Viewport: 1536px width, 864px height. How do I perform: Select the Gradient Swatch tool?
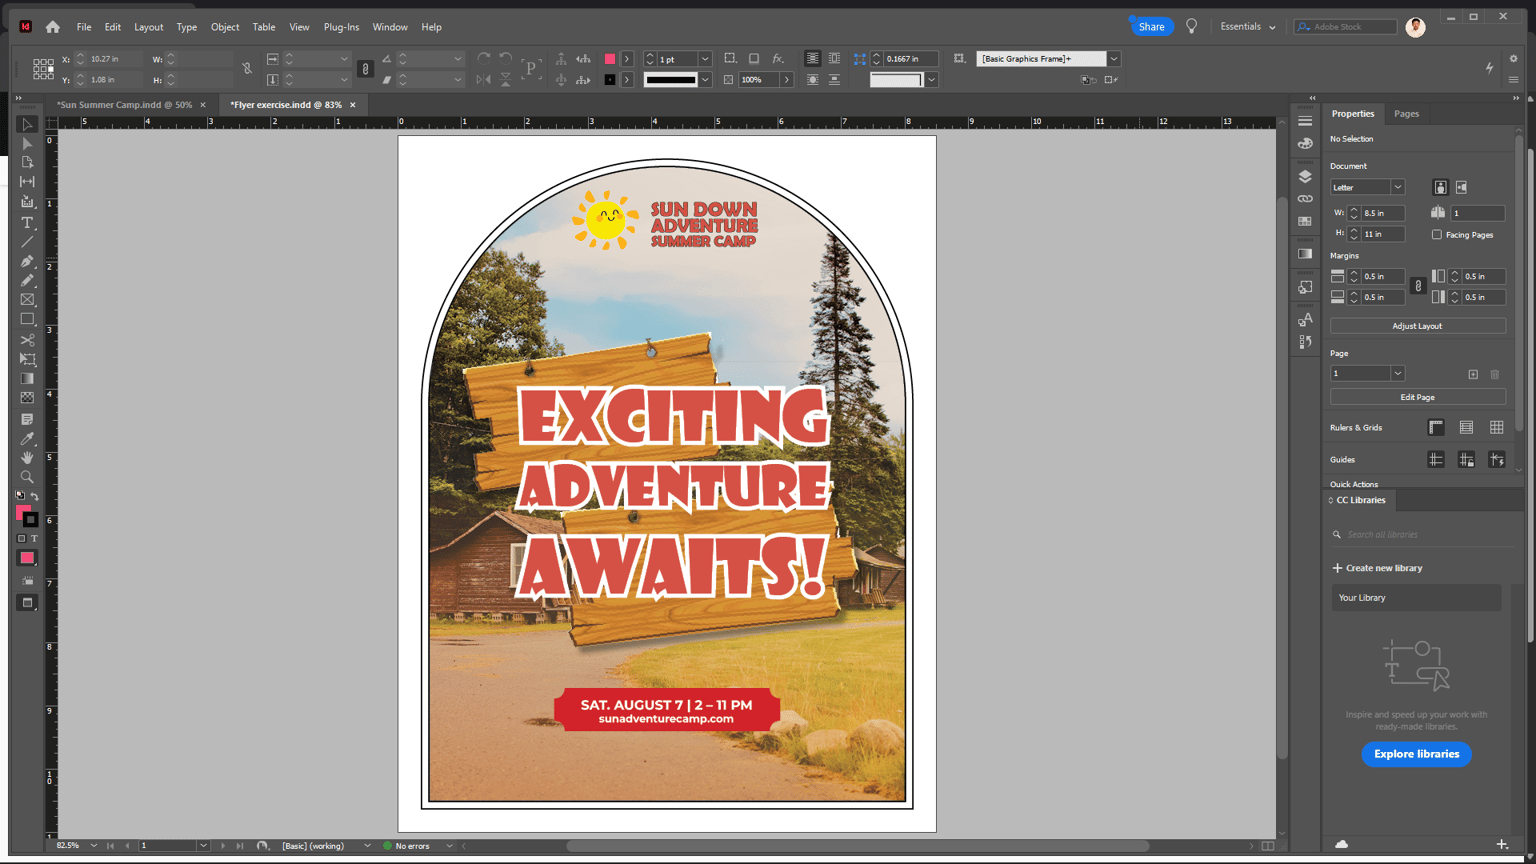pos(27,379)
